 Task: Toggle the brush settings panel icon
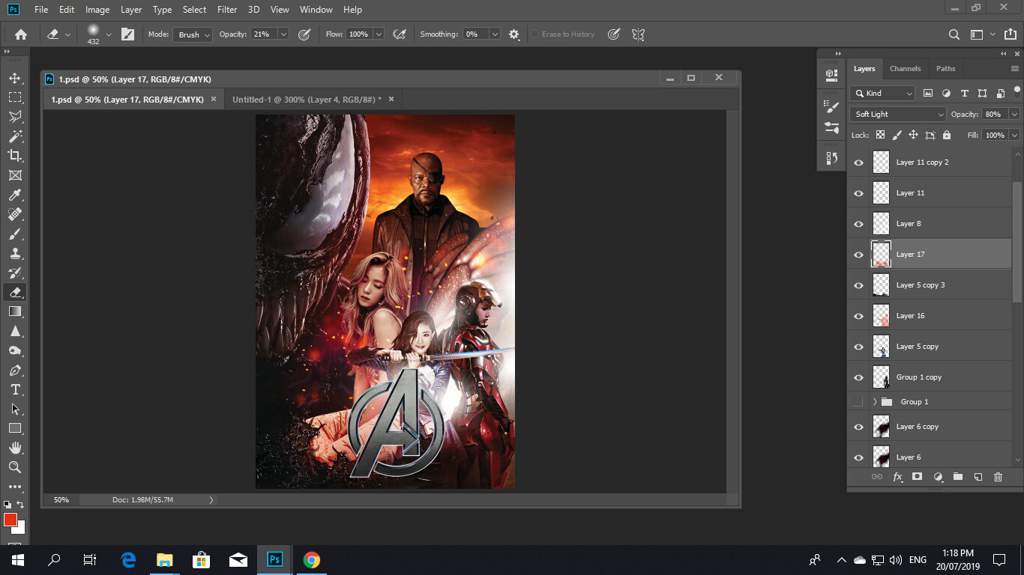pos(127,35)
